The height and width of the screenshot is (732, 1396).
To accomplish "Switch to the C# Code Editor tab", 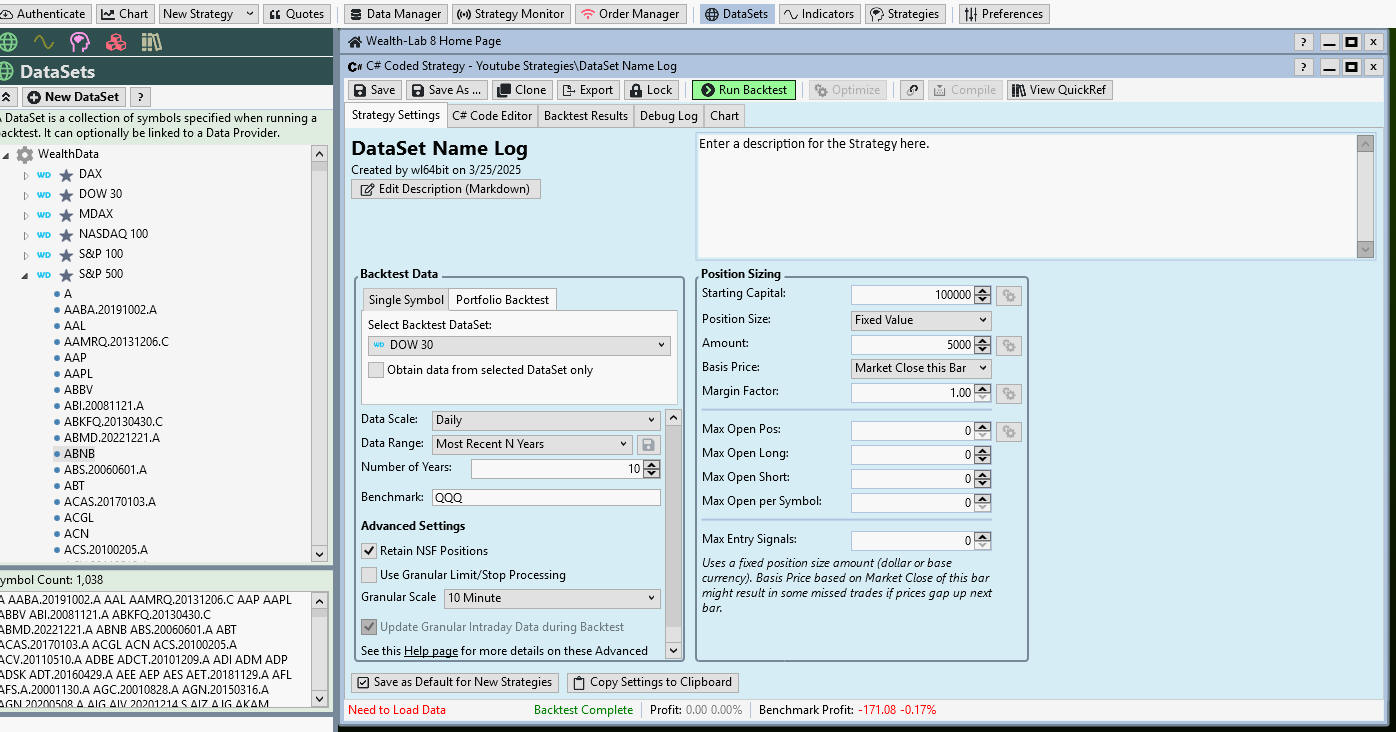I will click(x=492, y=116).
